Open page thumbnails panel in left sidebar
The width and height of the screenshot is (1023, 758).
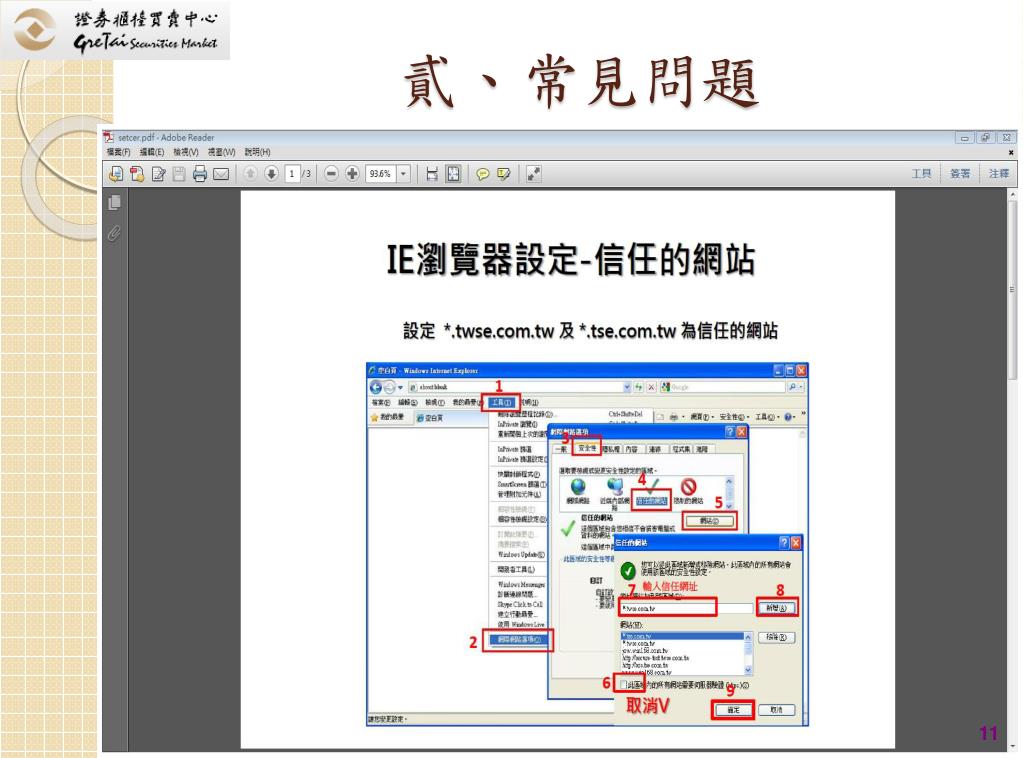114,203
